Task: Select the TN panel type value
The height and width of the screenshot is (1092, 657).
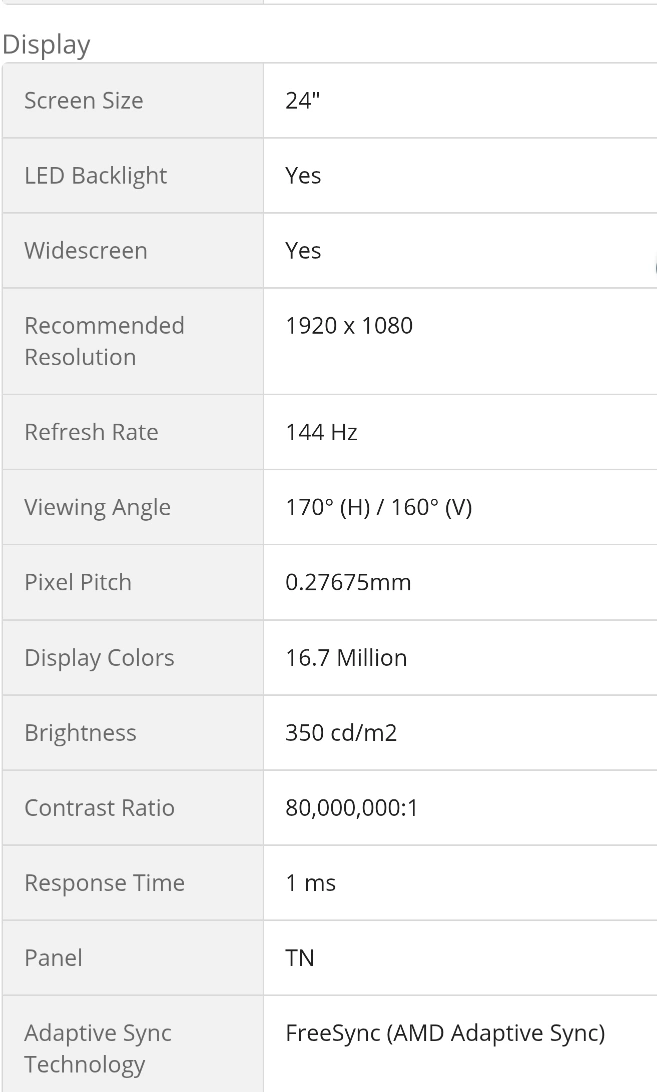Action: point(300,958)
